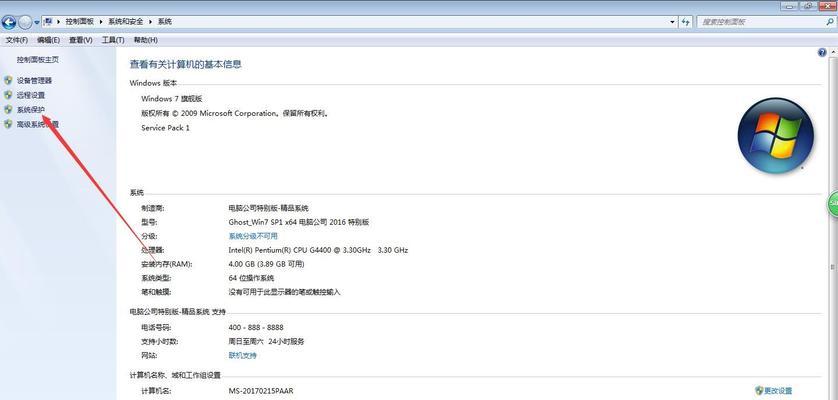
Task: Click shield icon beside 设备管理器
Action: pos(8,80)
